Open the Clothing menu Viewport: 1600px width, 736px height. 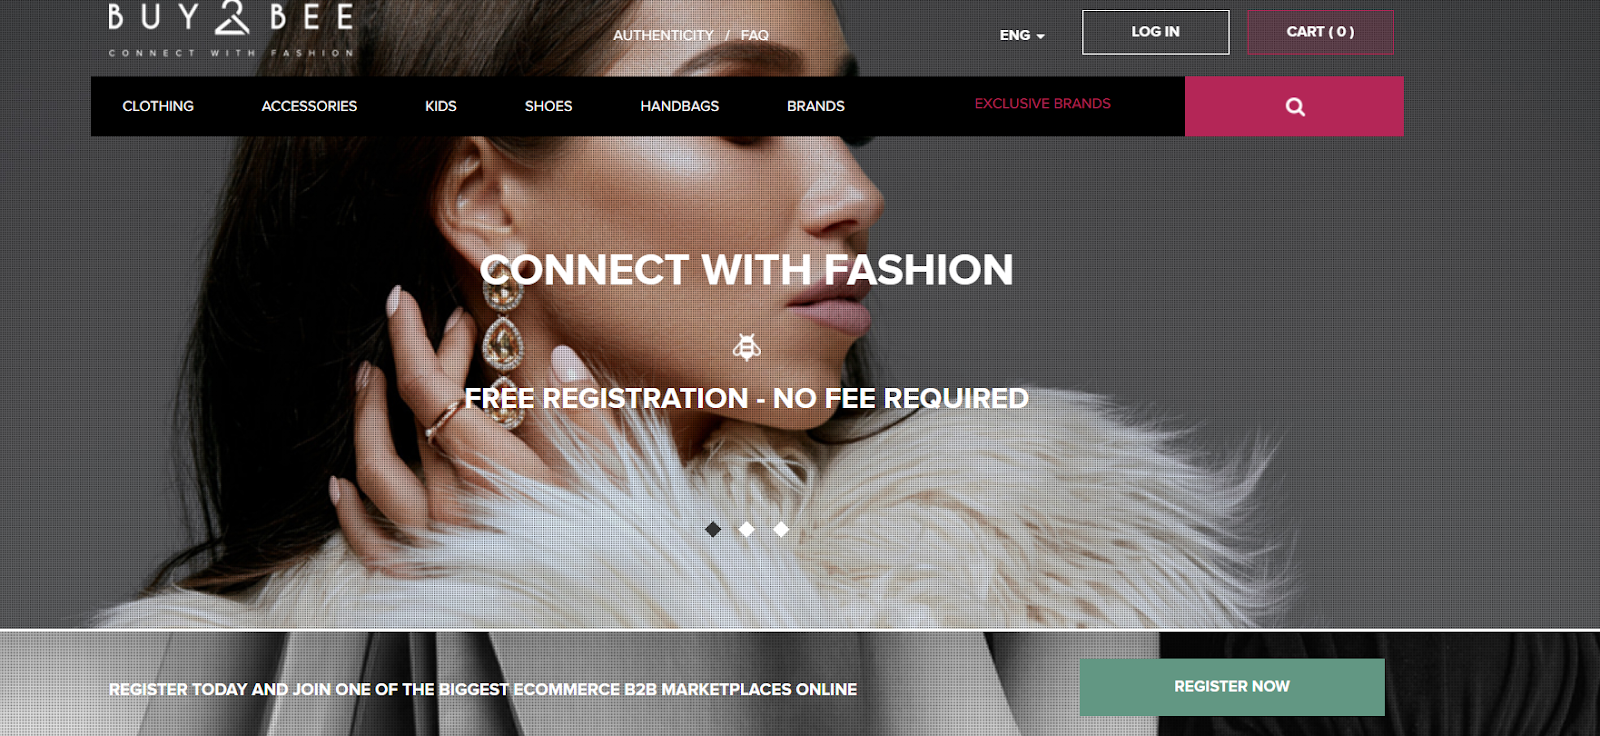(158, 106)
